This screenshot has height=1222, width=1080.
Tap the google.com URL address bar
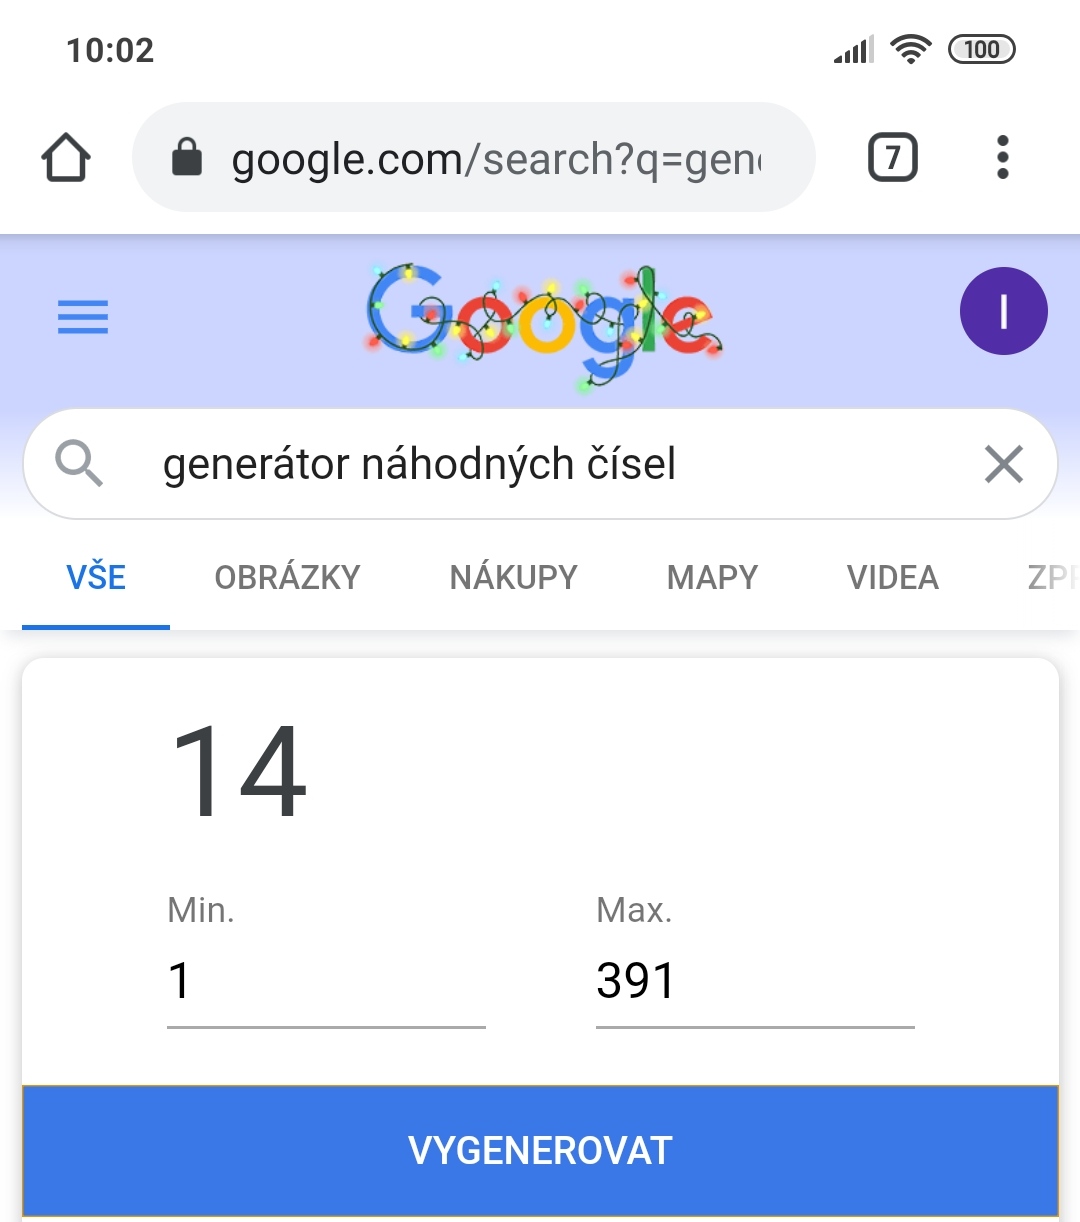(x=495, y=158)
